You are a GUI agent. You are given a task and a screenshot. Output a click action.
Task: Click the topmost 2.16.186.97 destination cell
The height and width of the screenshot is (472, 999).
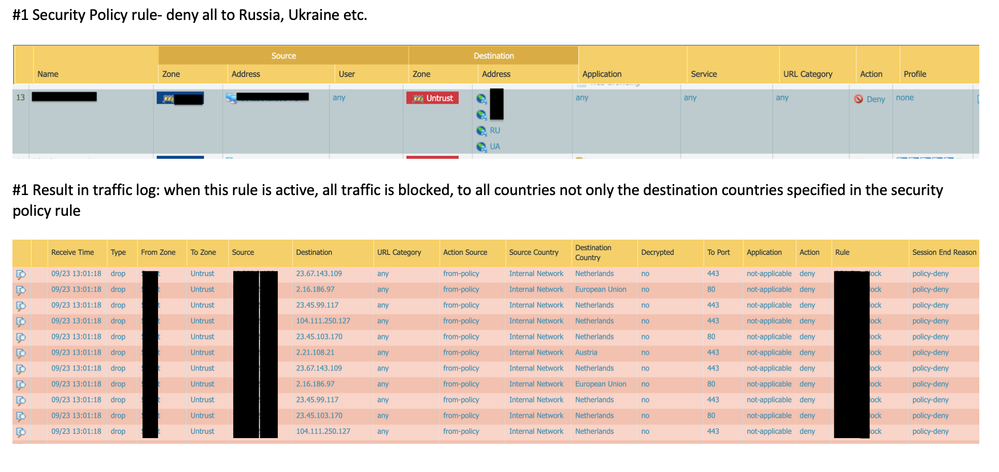pyautogui.click(x=315, y=290)
